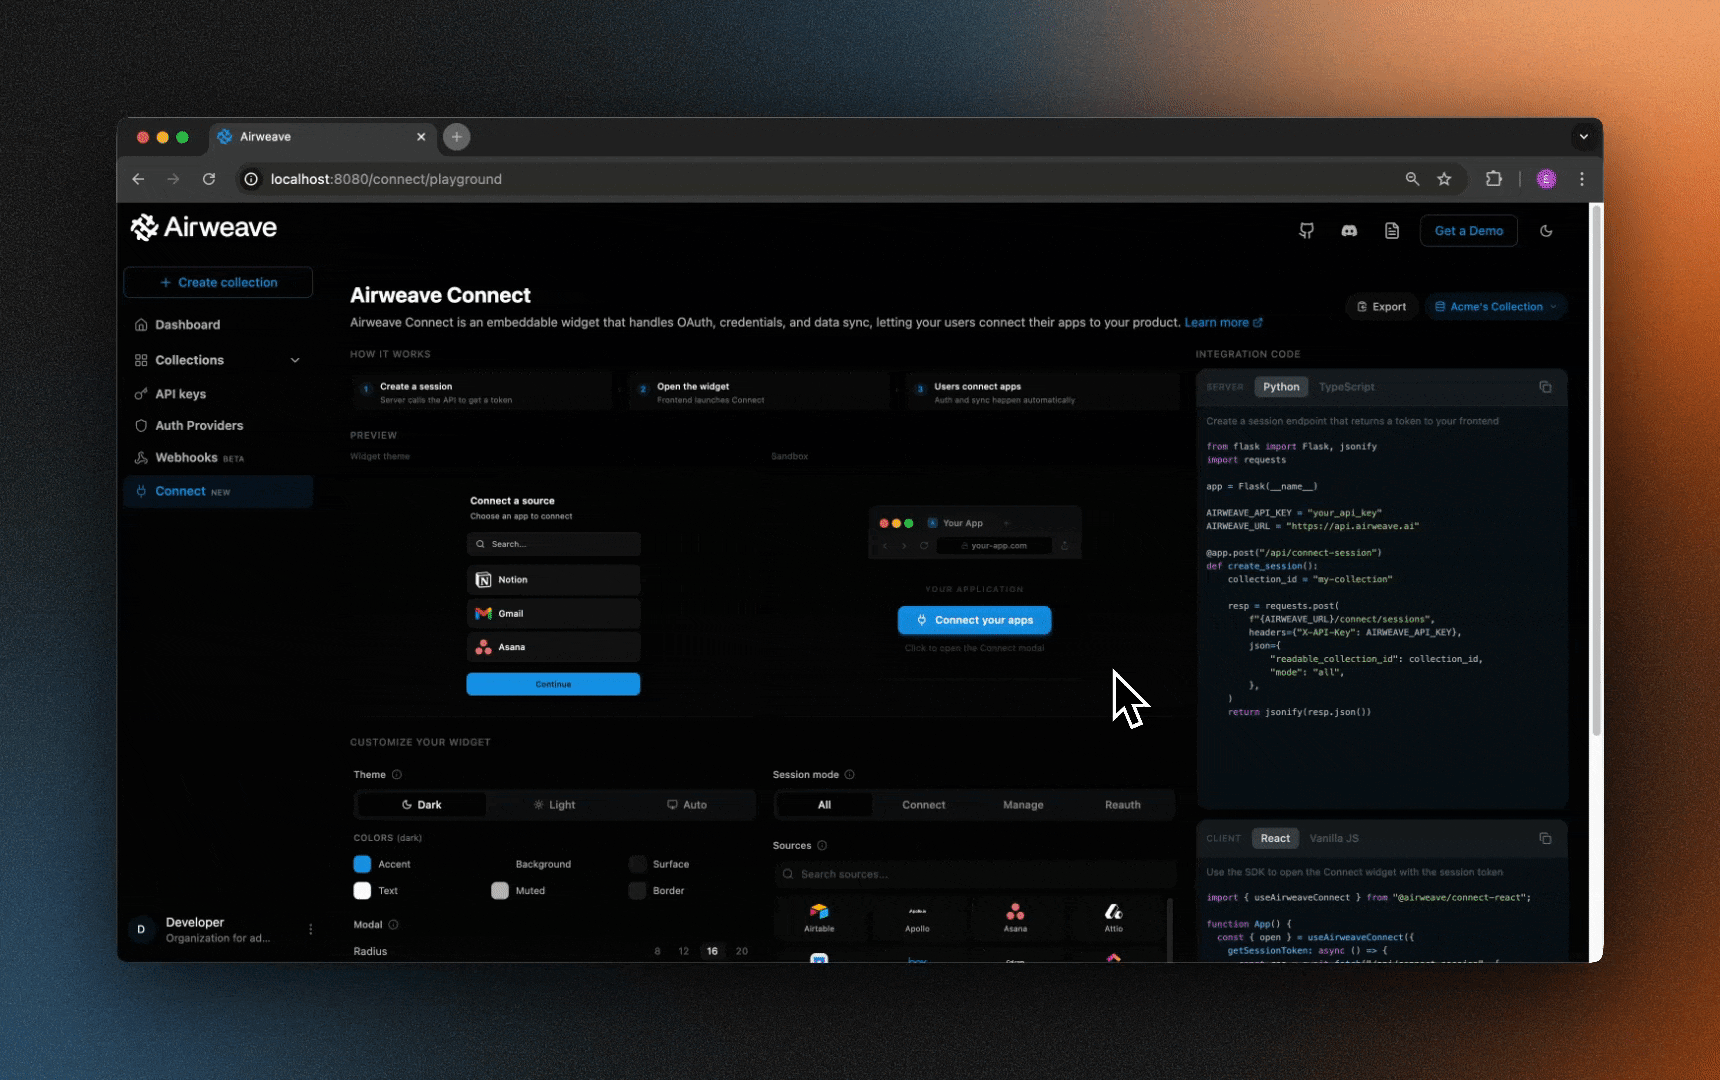The height and width of the screenshot is (1080, 1720).
Task: Click the Search sources input field
Action: tap(973, 874)
